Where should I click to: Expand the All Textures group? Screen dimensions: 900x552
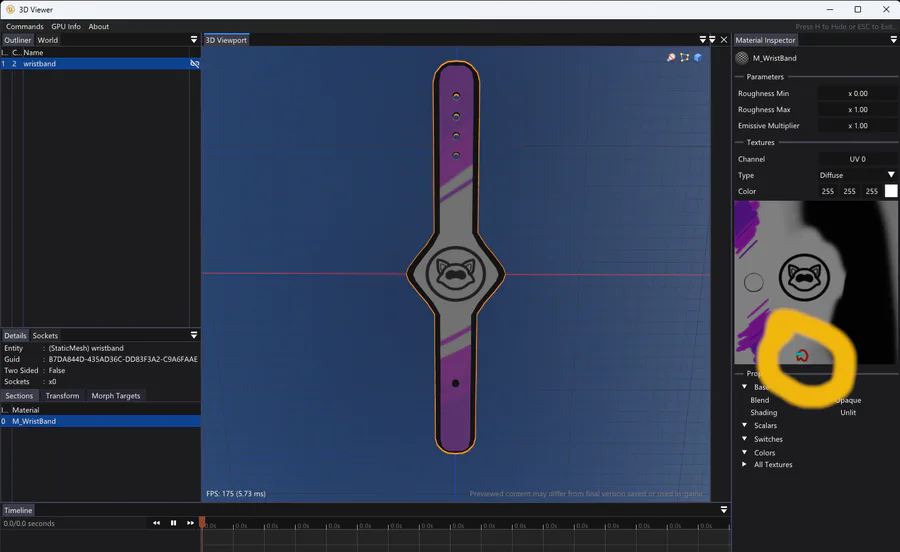pos(744,464)
